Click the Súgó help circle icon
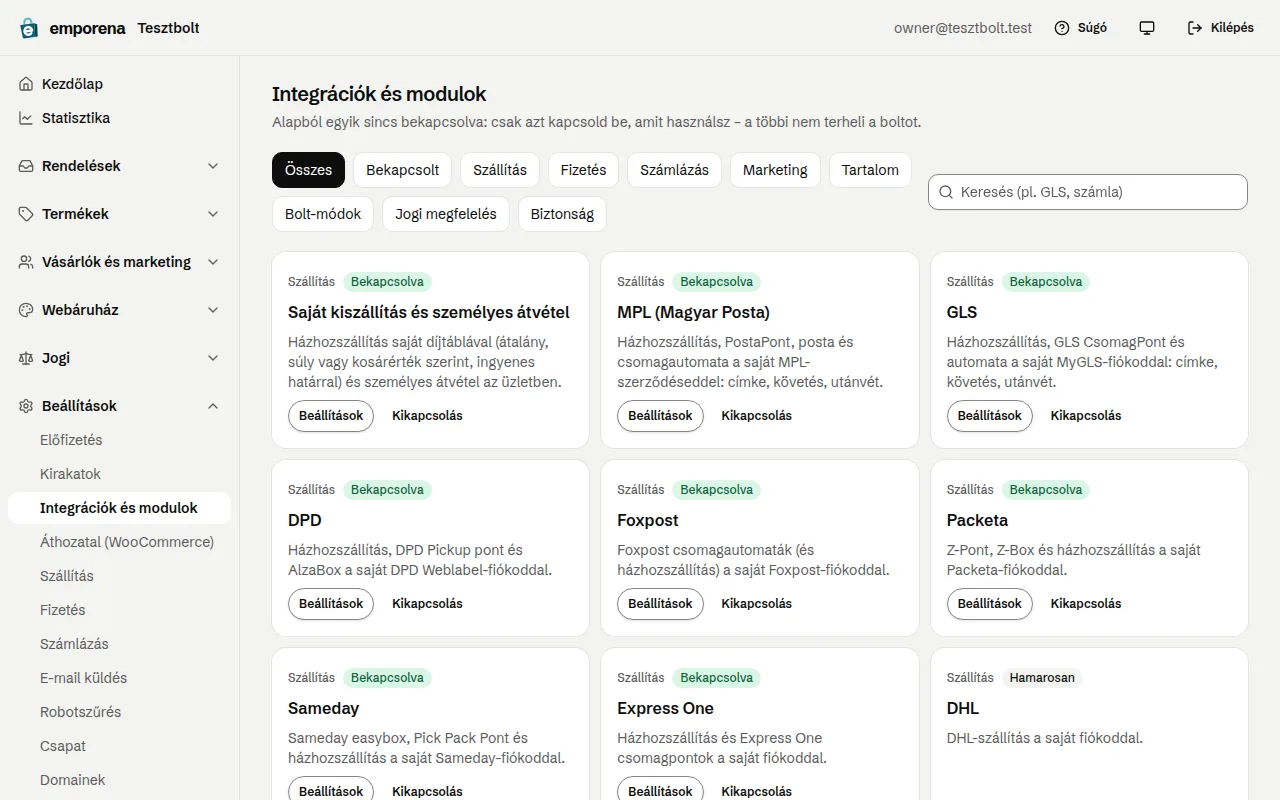1280x800 pixels. pyautogui.click(x=1062, y=28)
